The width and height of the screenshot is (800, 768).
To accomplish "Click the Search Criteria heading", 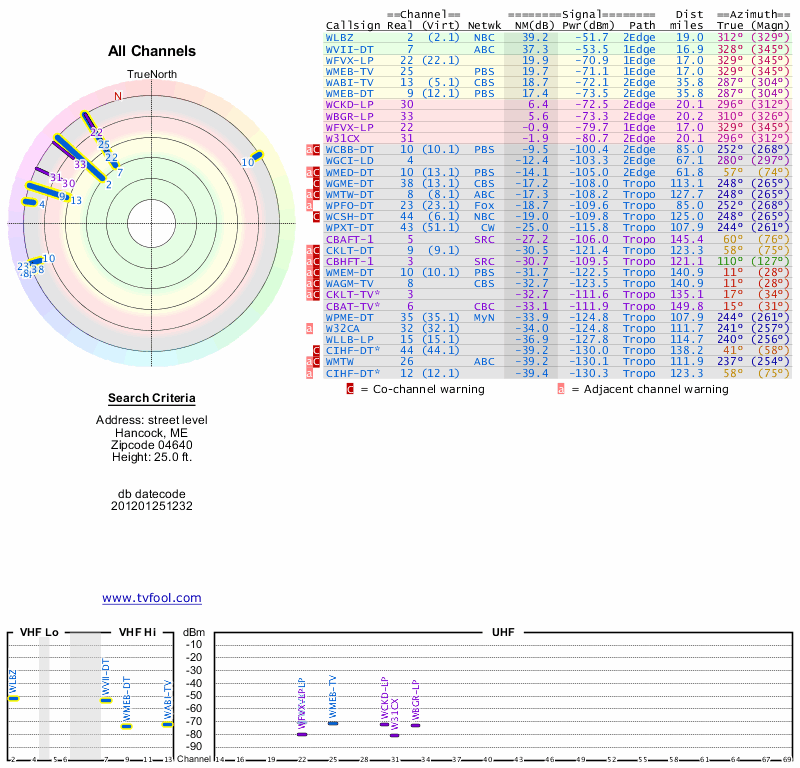I will pos(152,398).
